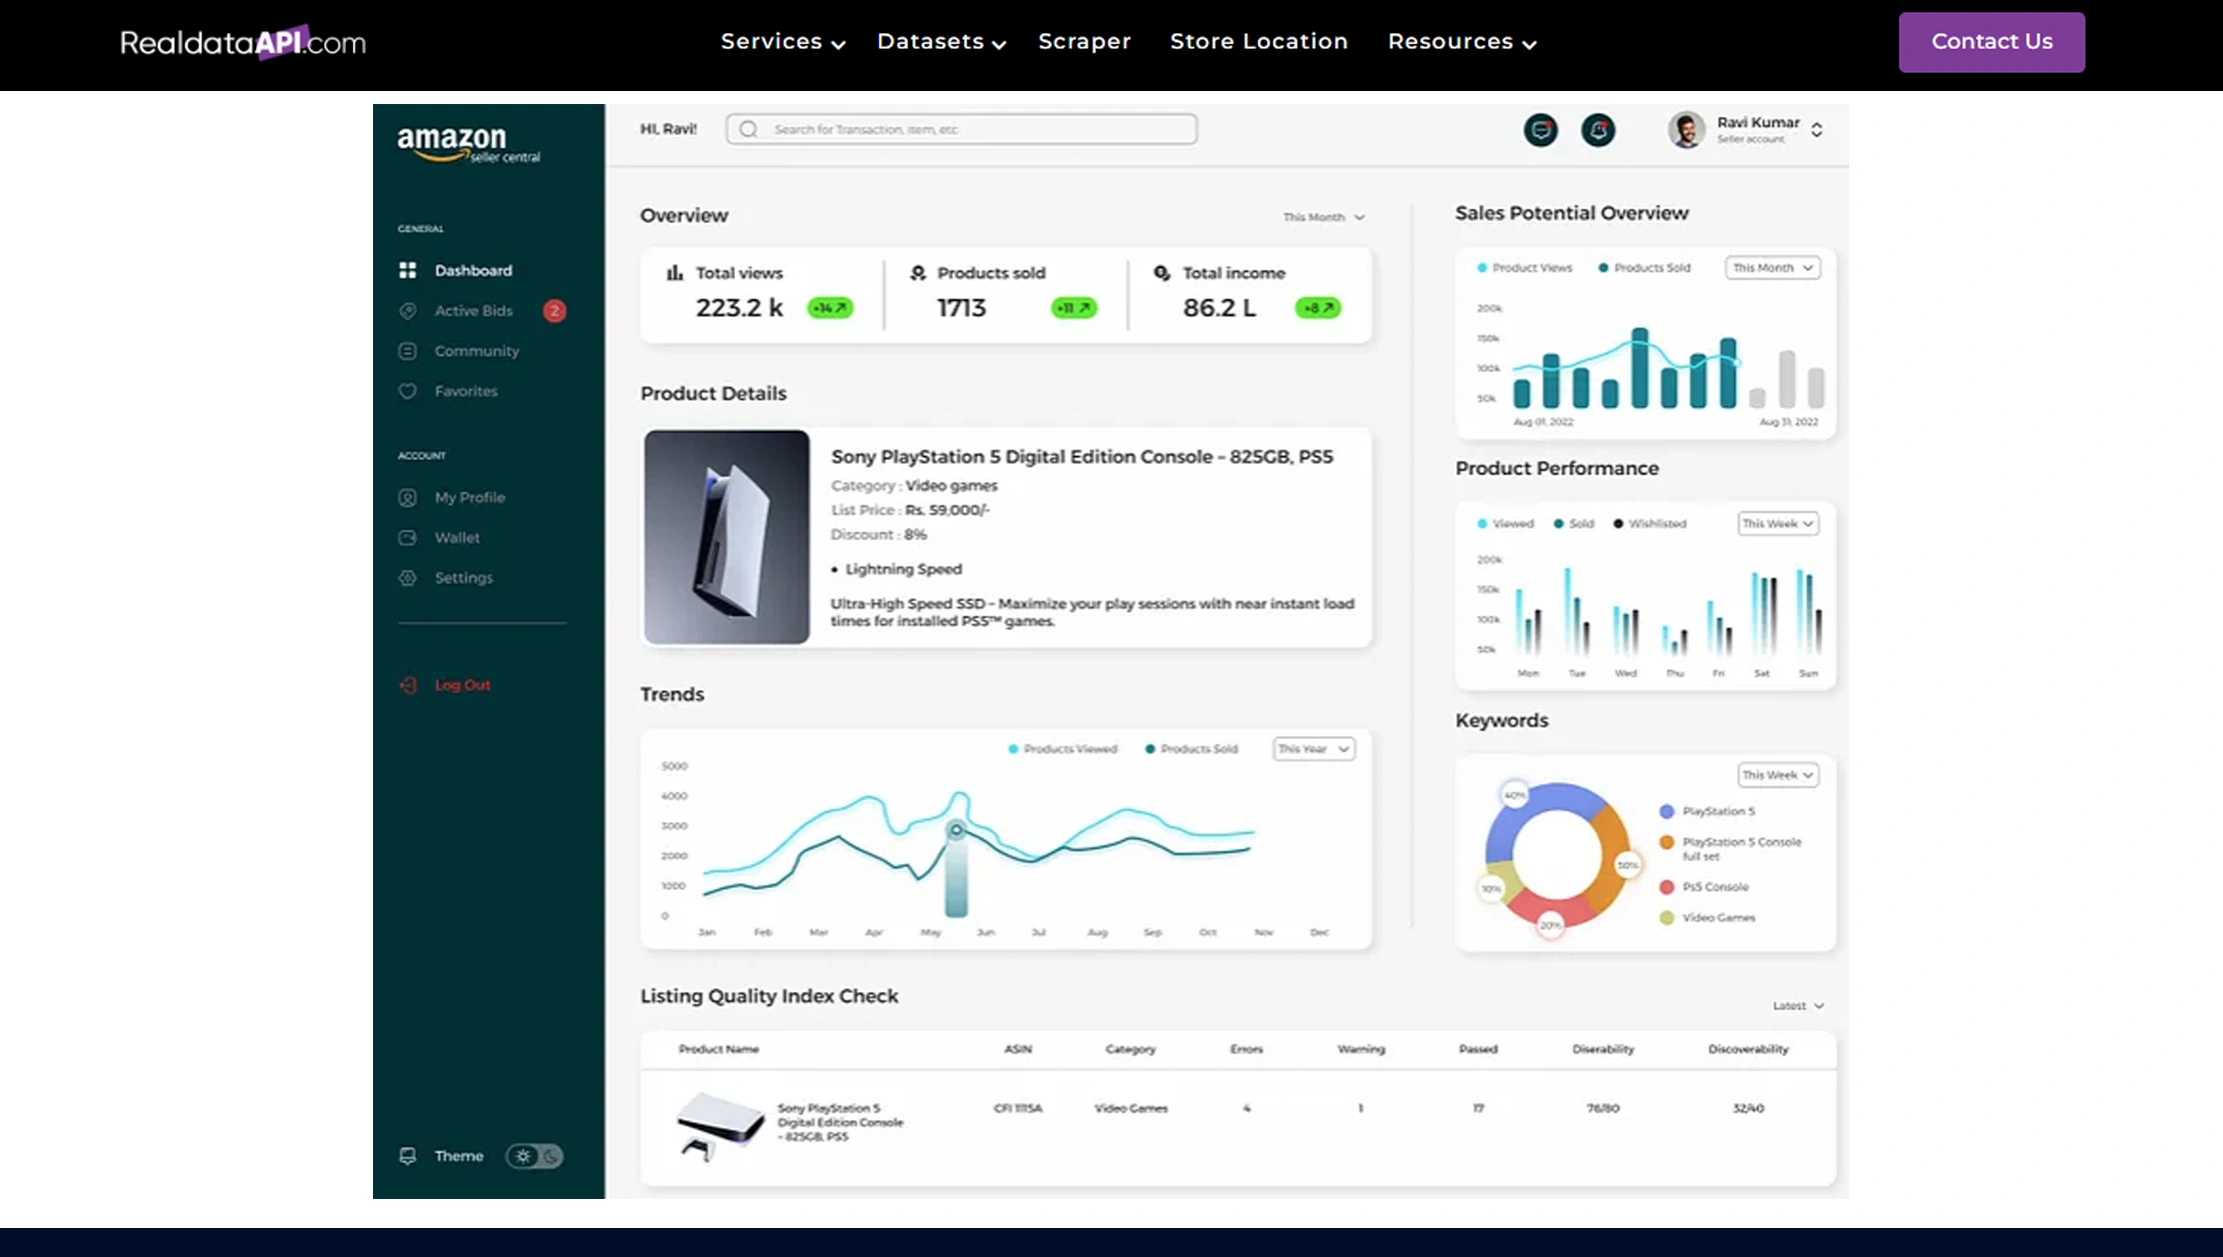Toggle the light/dark Theme switch
Image resolution: width=2223 pixels, height=1257 pixels.
coord(534,1156)
